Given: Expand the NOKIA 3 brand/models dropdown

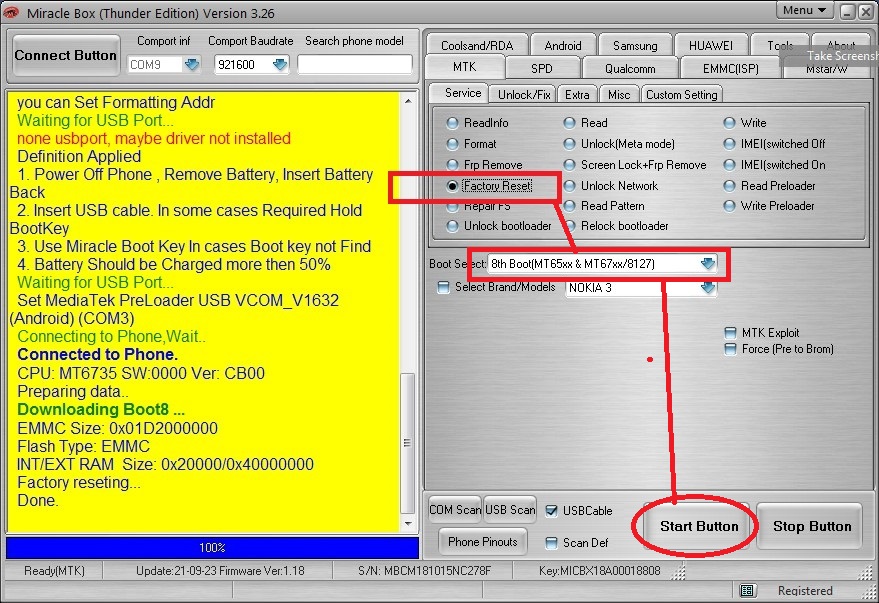Looking at the screenshot, I should tap(707, 287).
